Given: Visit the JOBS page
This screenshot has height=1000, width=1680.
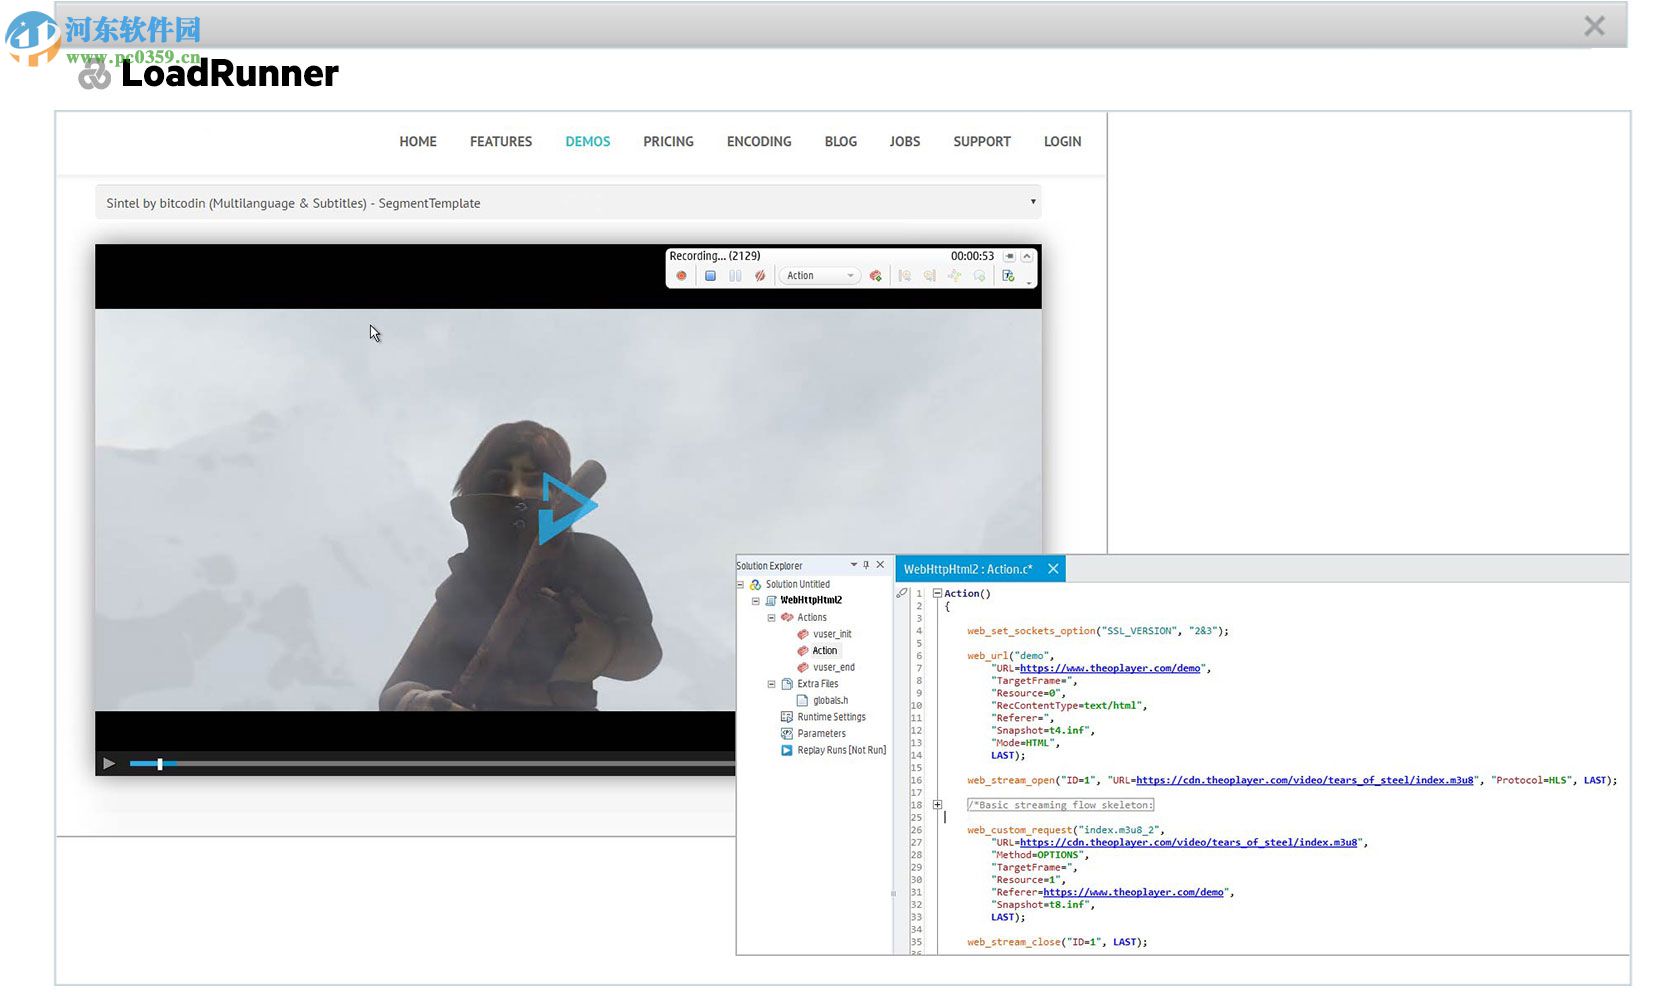Looking at the screenshot, I should (x=905, y=142).
